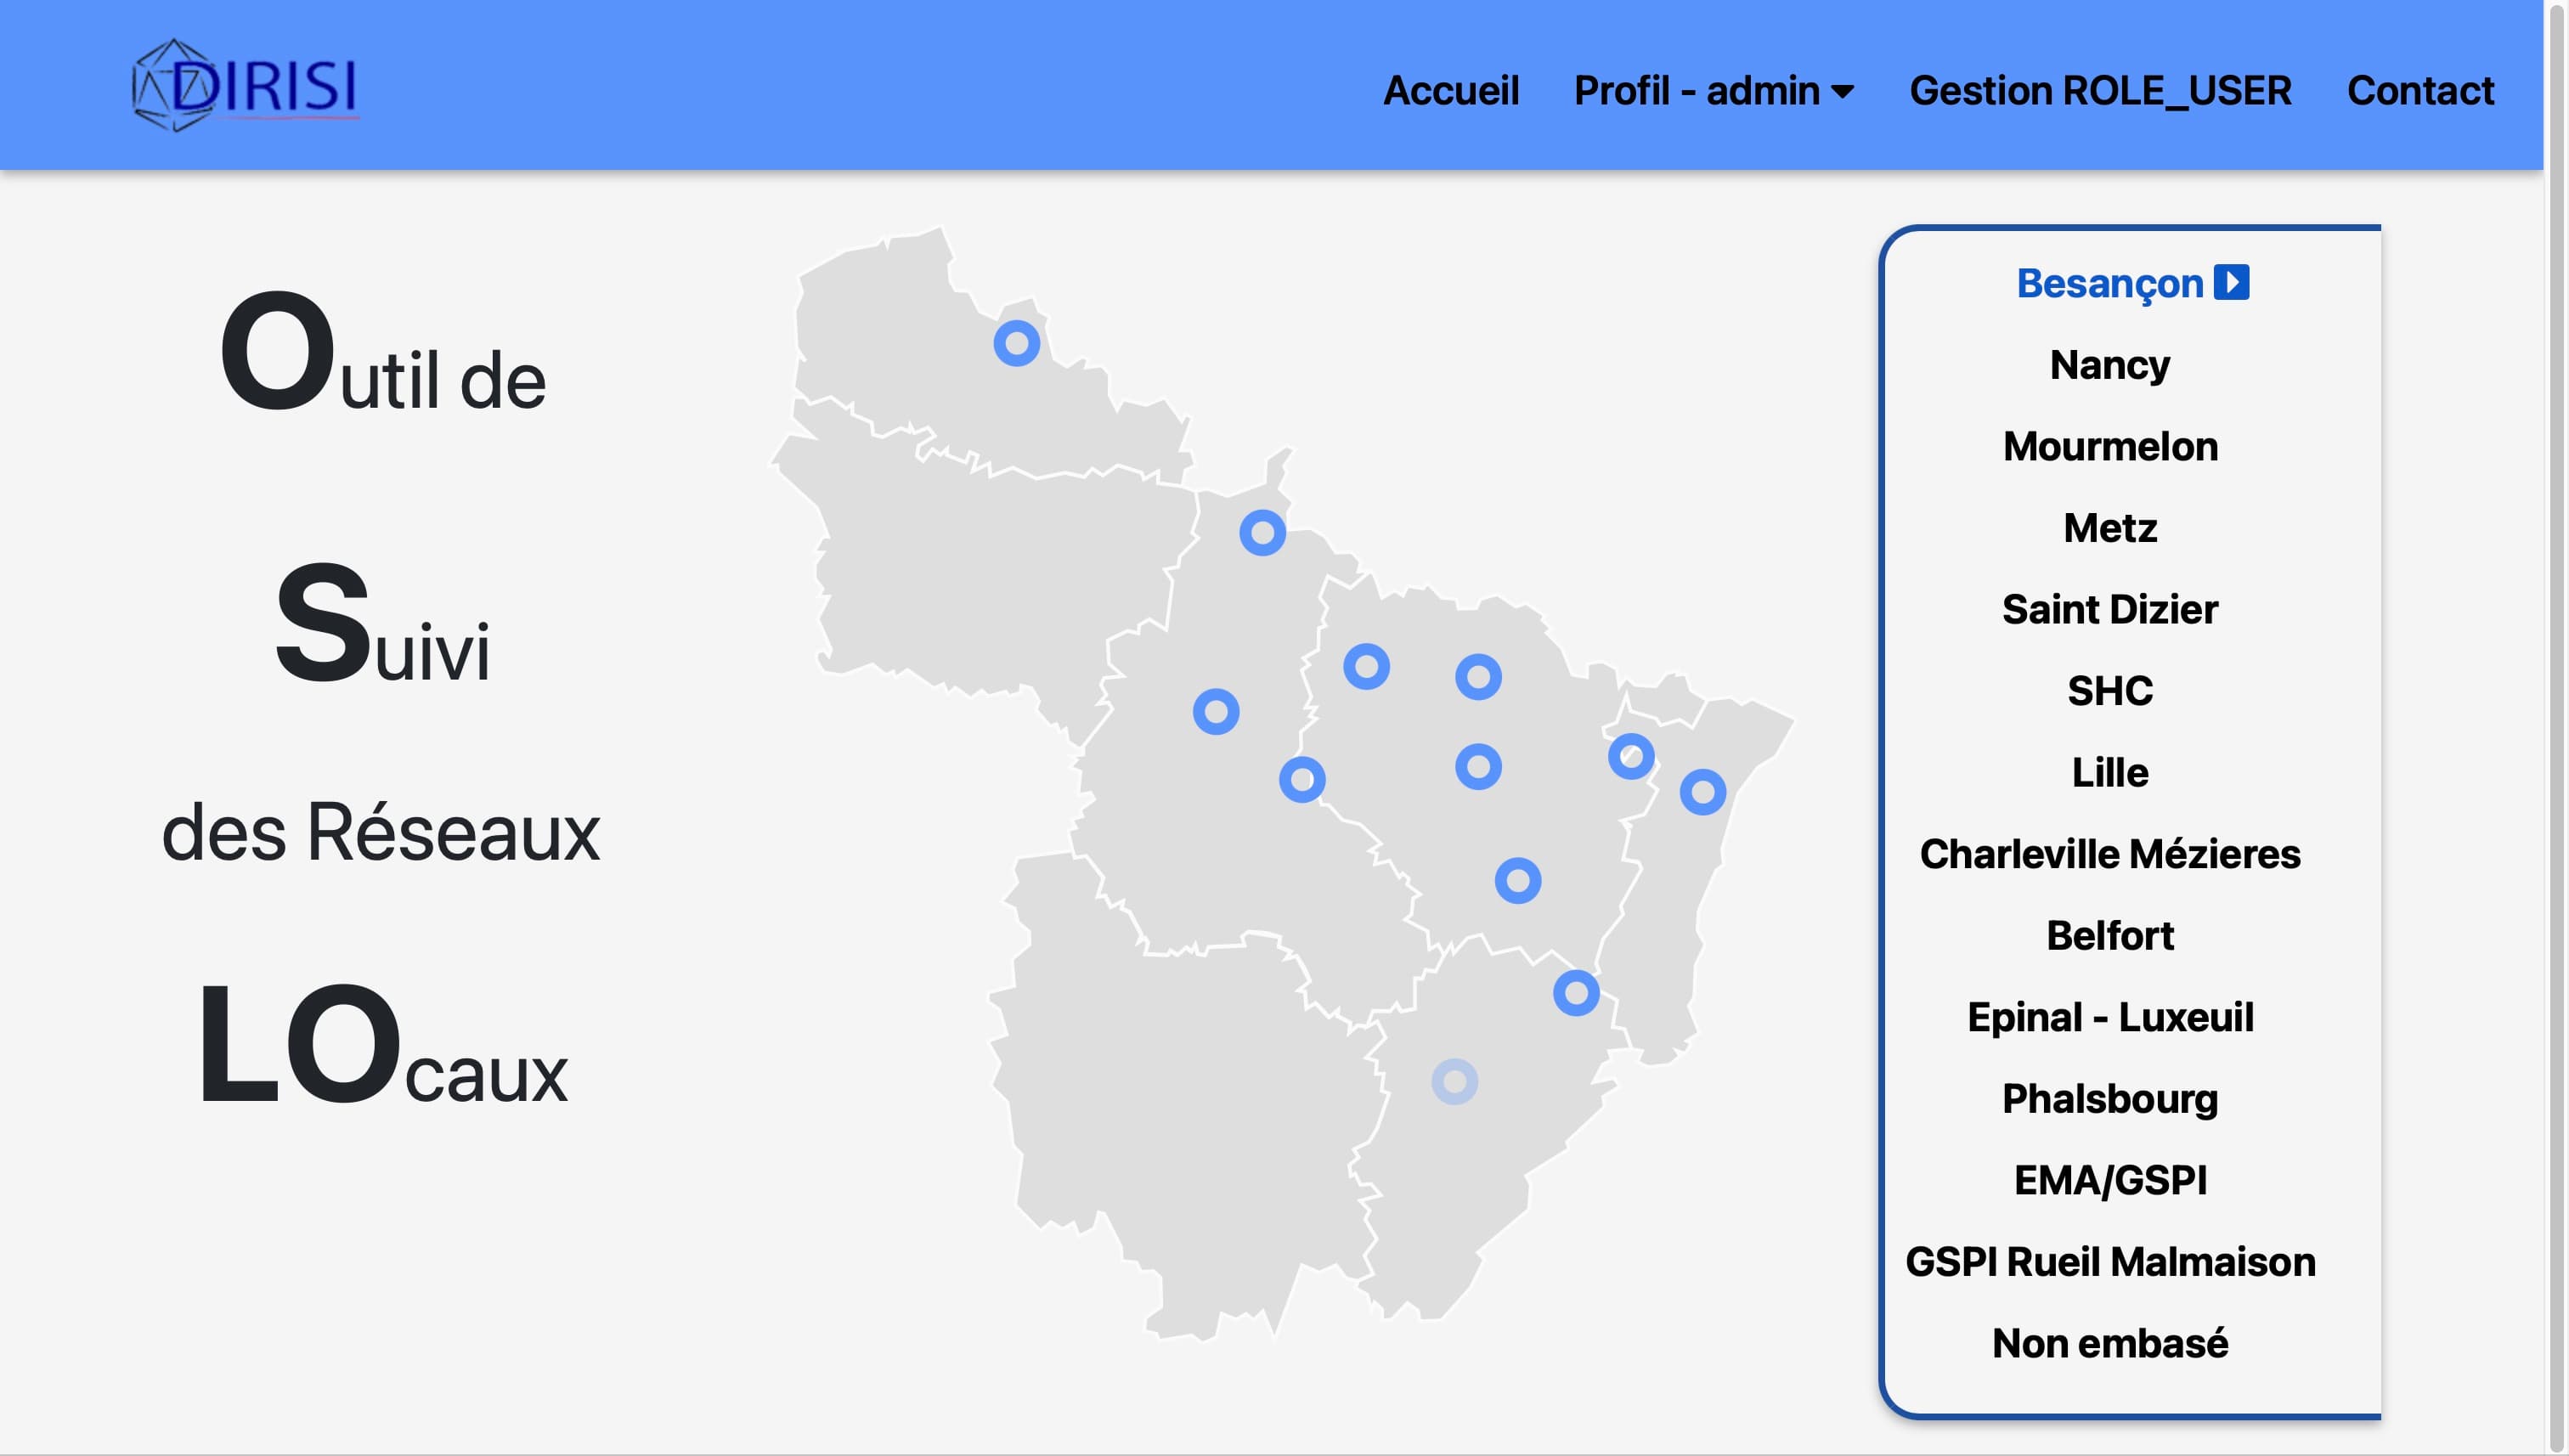The image size is (2569, 1456).
Task: Click the northernmost map marker near Lille
Action: [1016, 343]
